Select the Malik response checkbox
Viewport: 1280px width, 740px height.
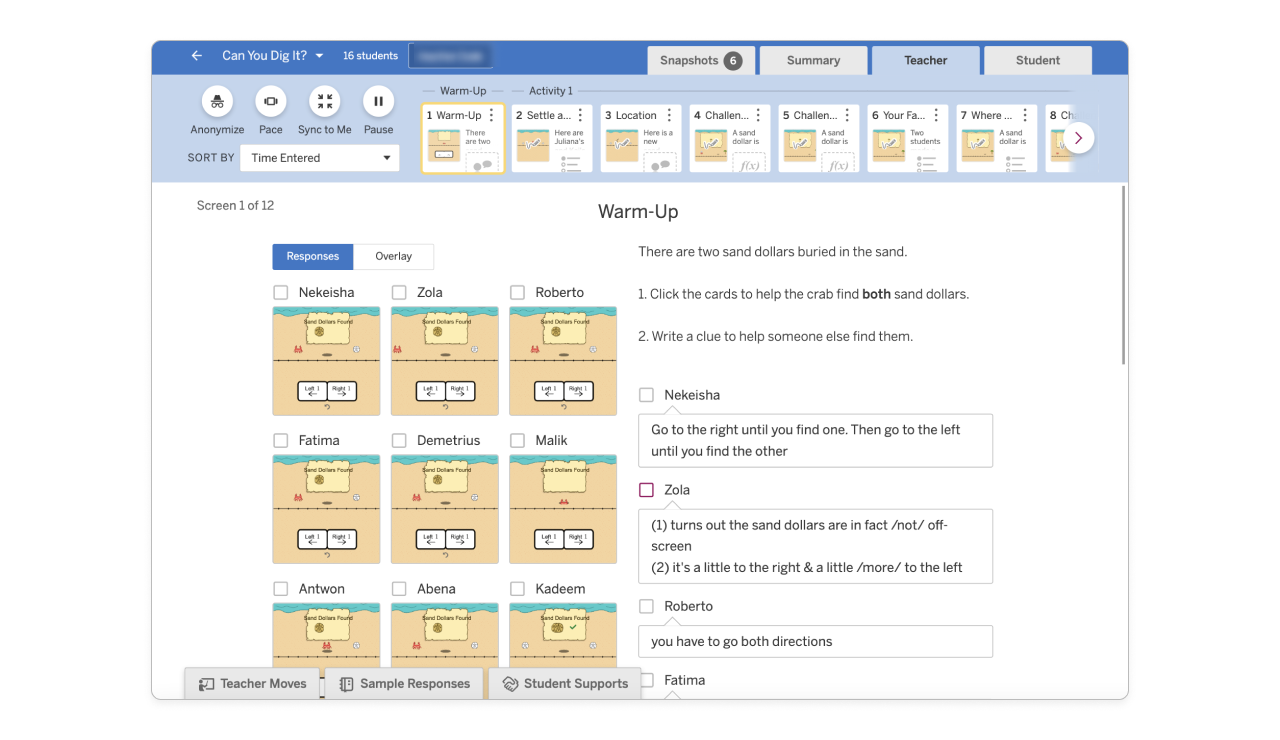click(x=518, y=441)
